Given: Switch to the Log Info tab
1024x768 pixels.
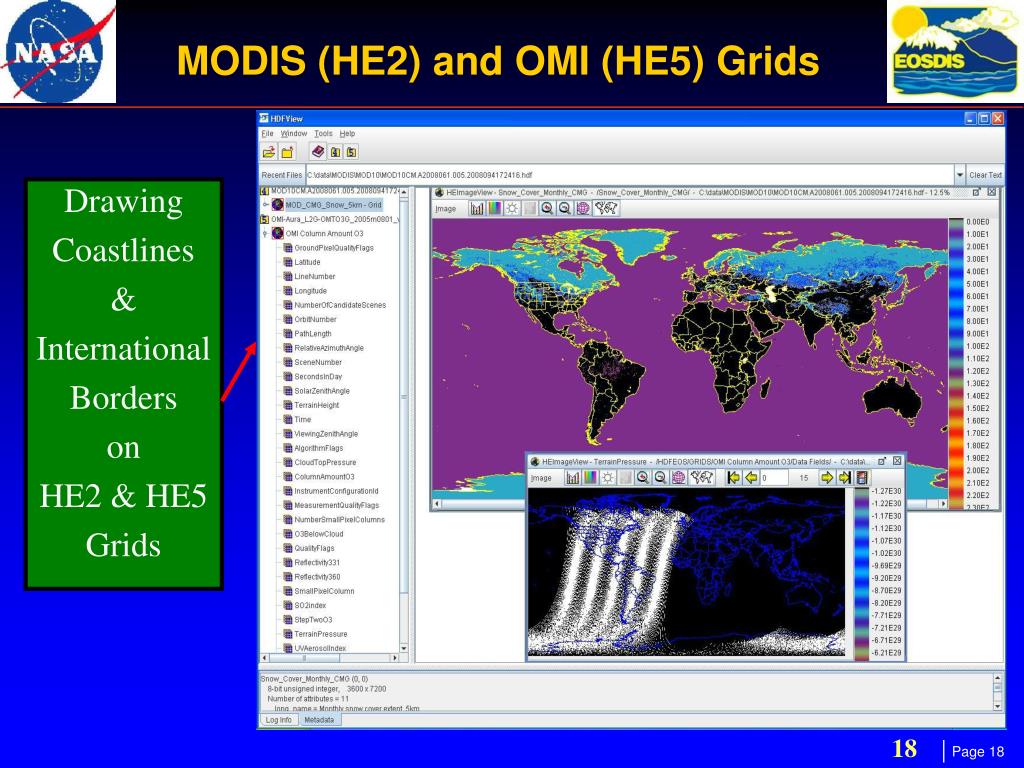Looking at the screenshot, I should point(279,720).
